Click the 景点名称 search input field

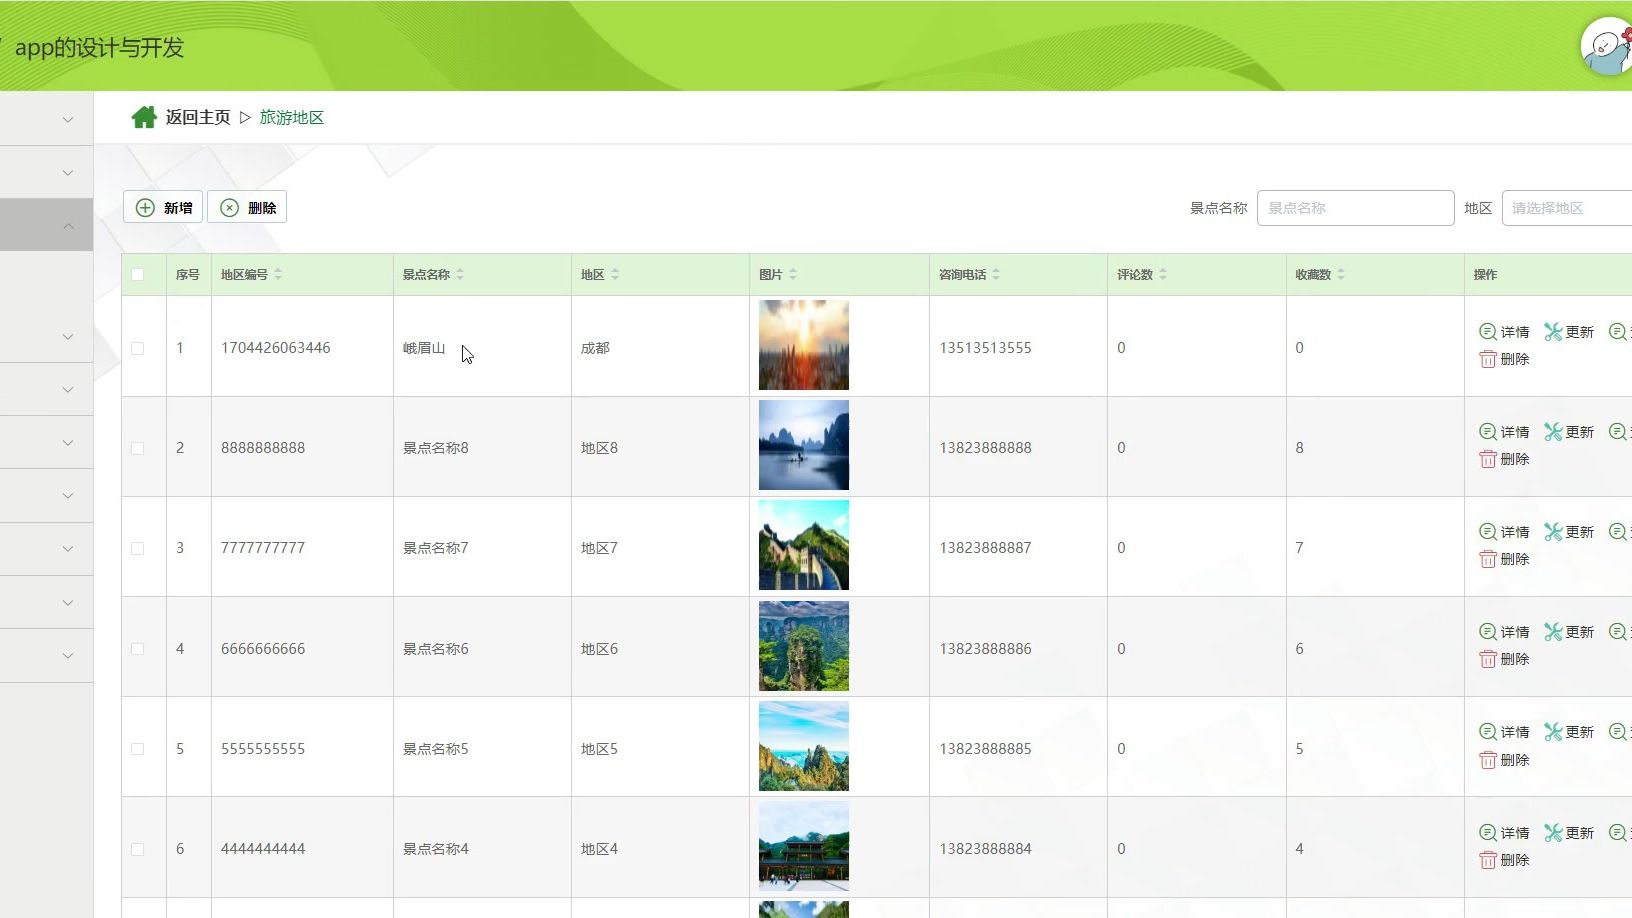tap(1355, 208)
